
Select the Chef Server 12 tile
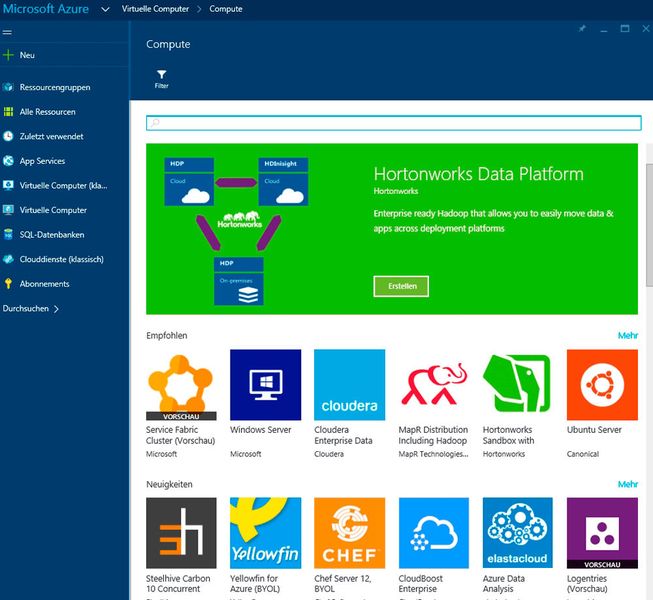349,533
